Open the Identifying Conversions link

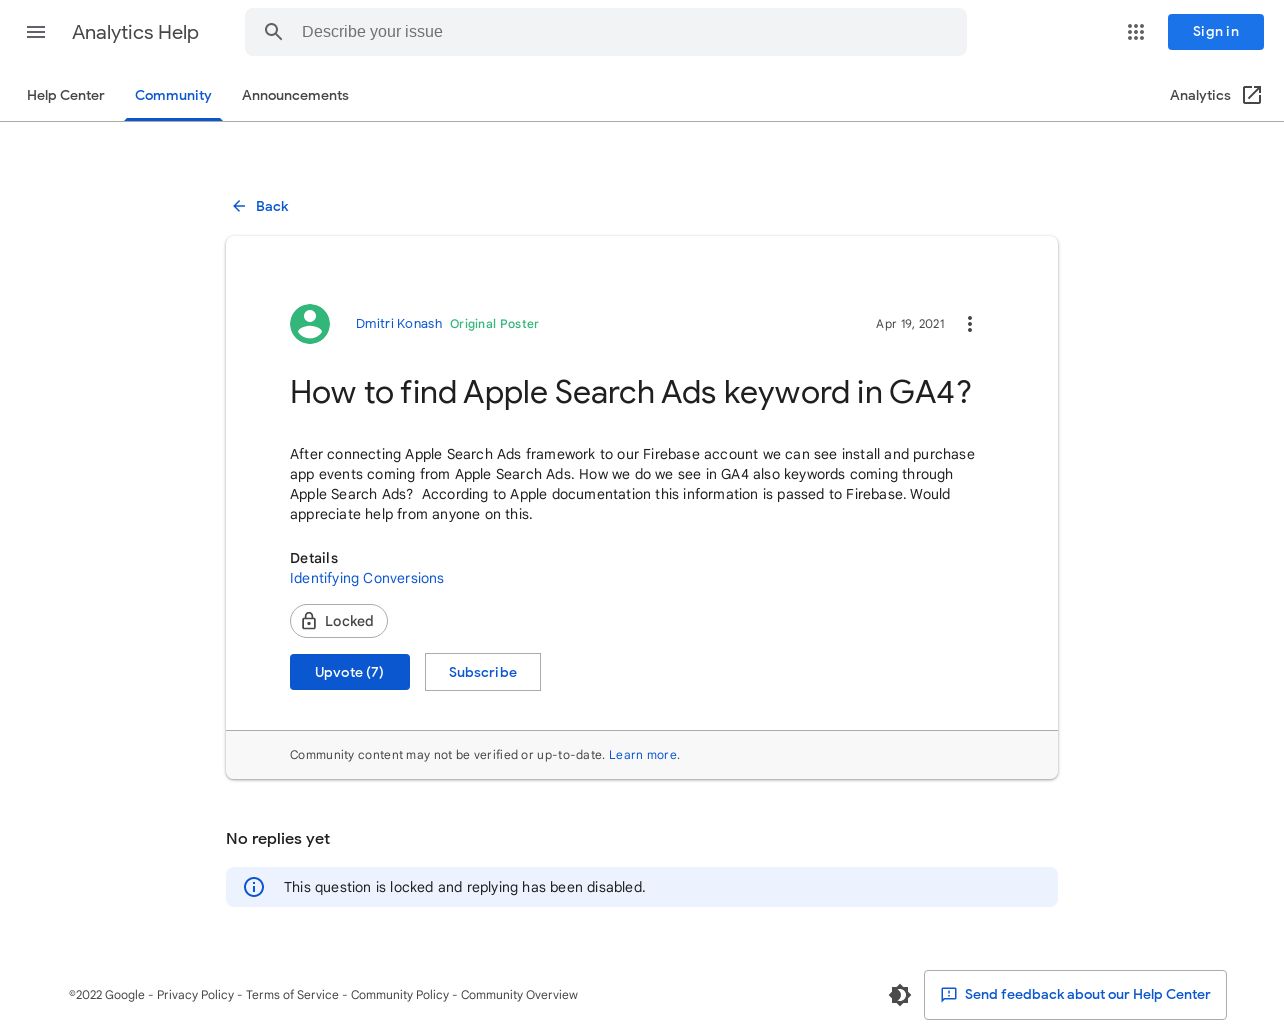pos(367,578)
